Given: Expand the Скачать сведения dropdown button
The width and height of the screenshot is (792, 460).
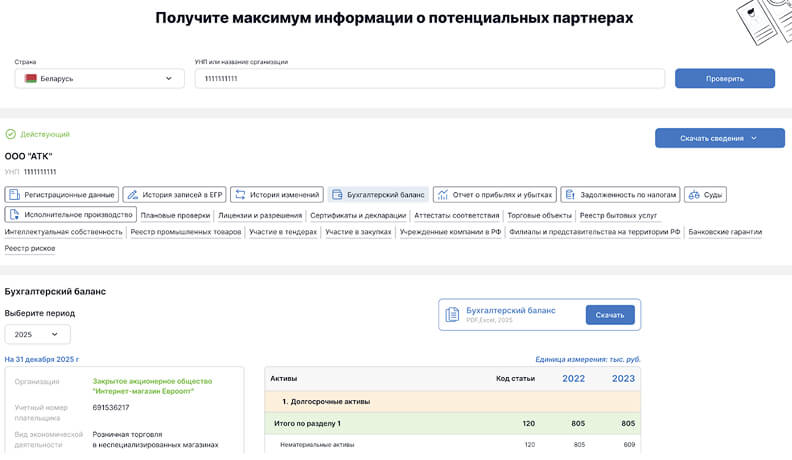Looking at the screenshot, I should coord(719,138).
